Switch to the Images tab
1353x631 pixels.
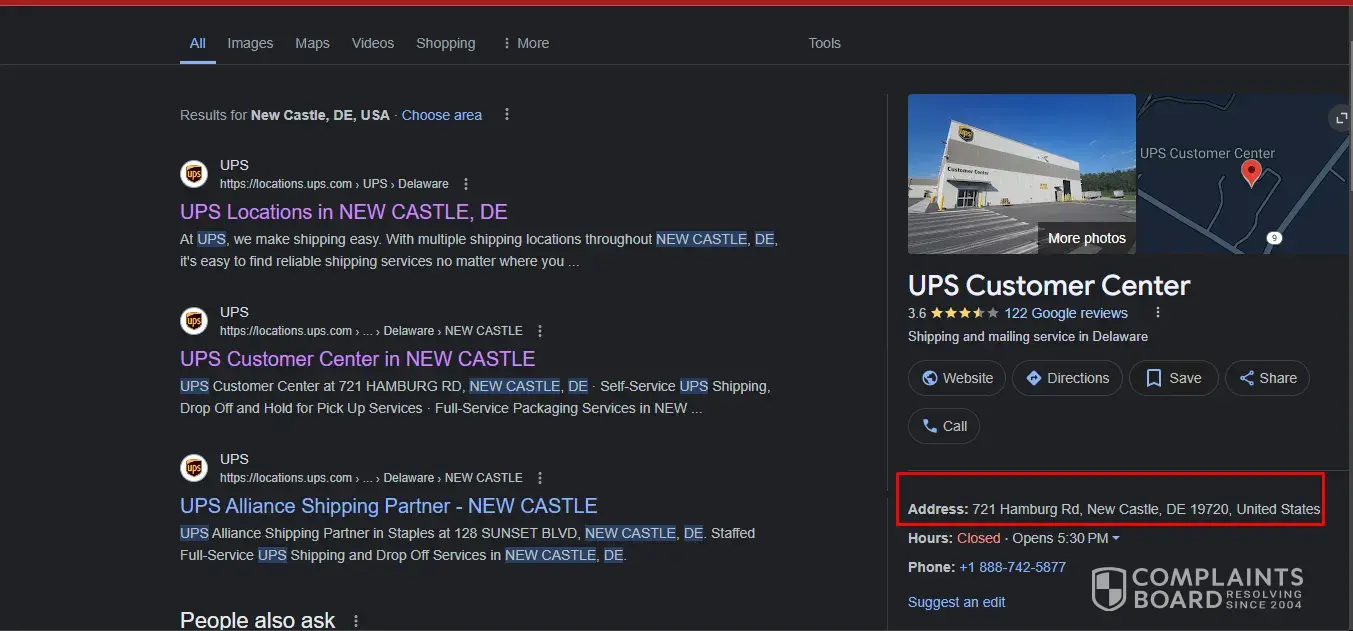click(x=250, y=43)
